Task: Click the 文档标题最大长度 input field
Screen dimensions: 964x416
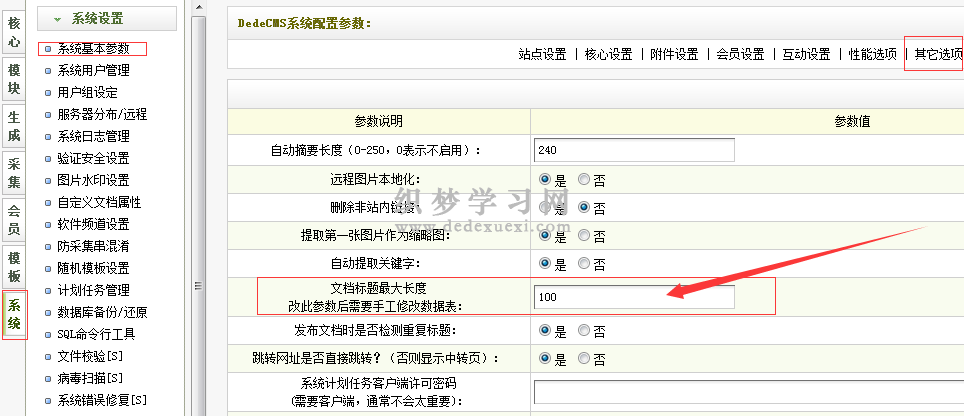Action: point(634,297)
